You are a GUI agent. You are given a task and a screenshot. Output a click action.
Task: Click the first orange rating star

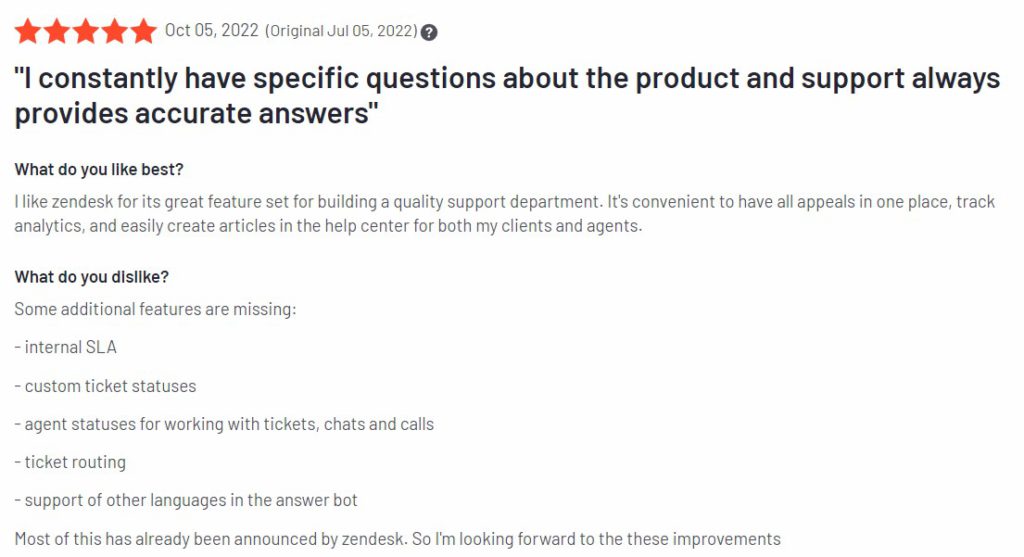[27, 31]
